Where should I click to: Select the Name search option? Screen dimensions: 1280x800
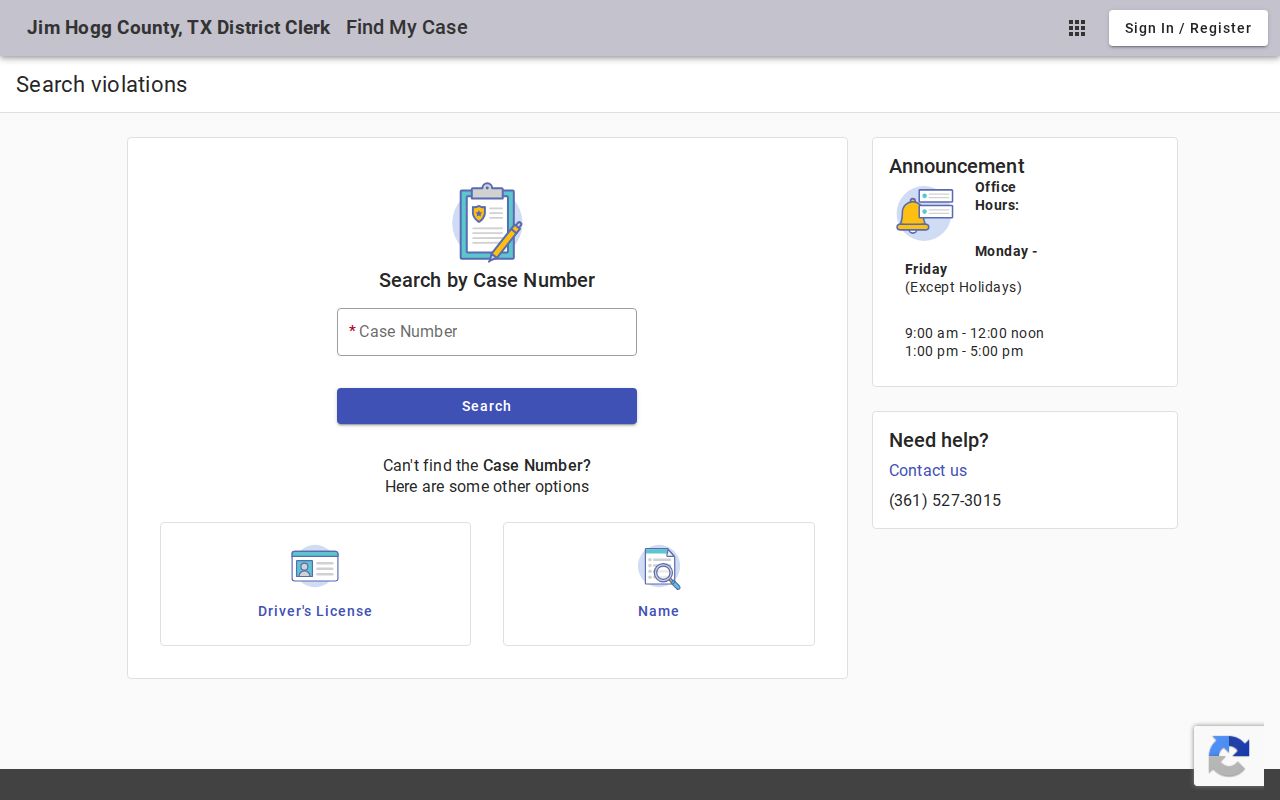point(659,584)
